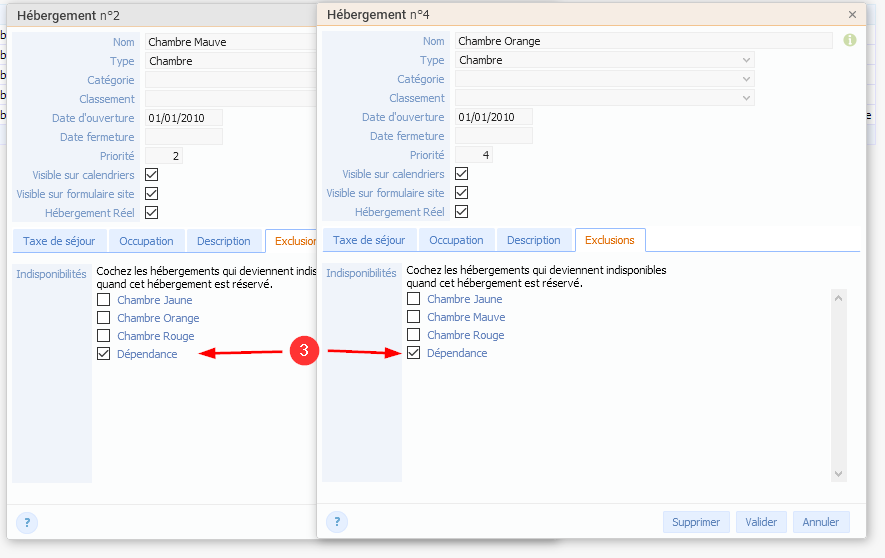Select Description tab in Hébergement n°2
Image resolution: width=885 pixels, height=558 pixels.
coord(223,241)
